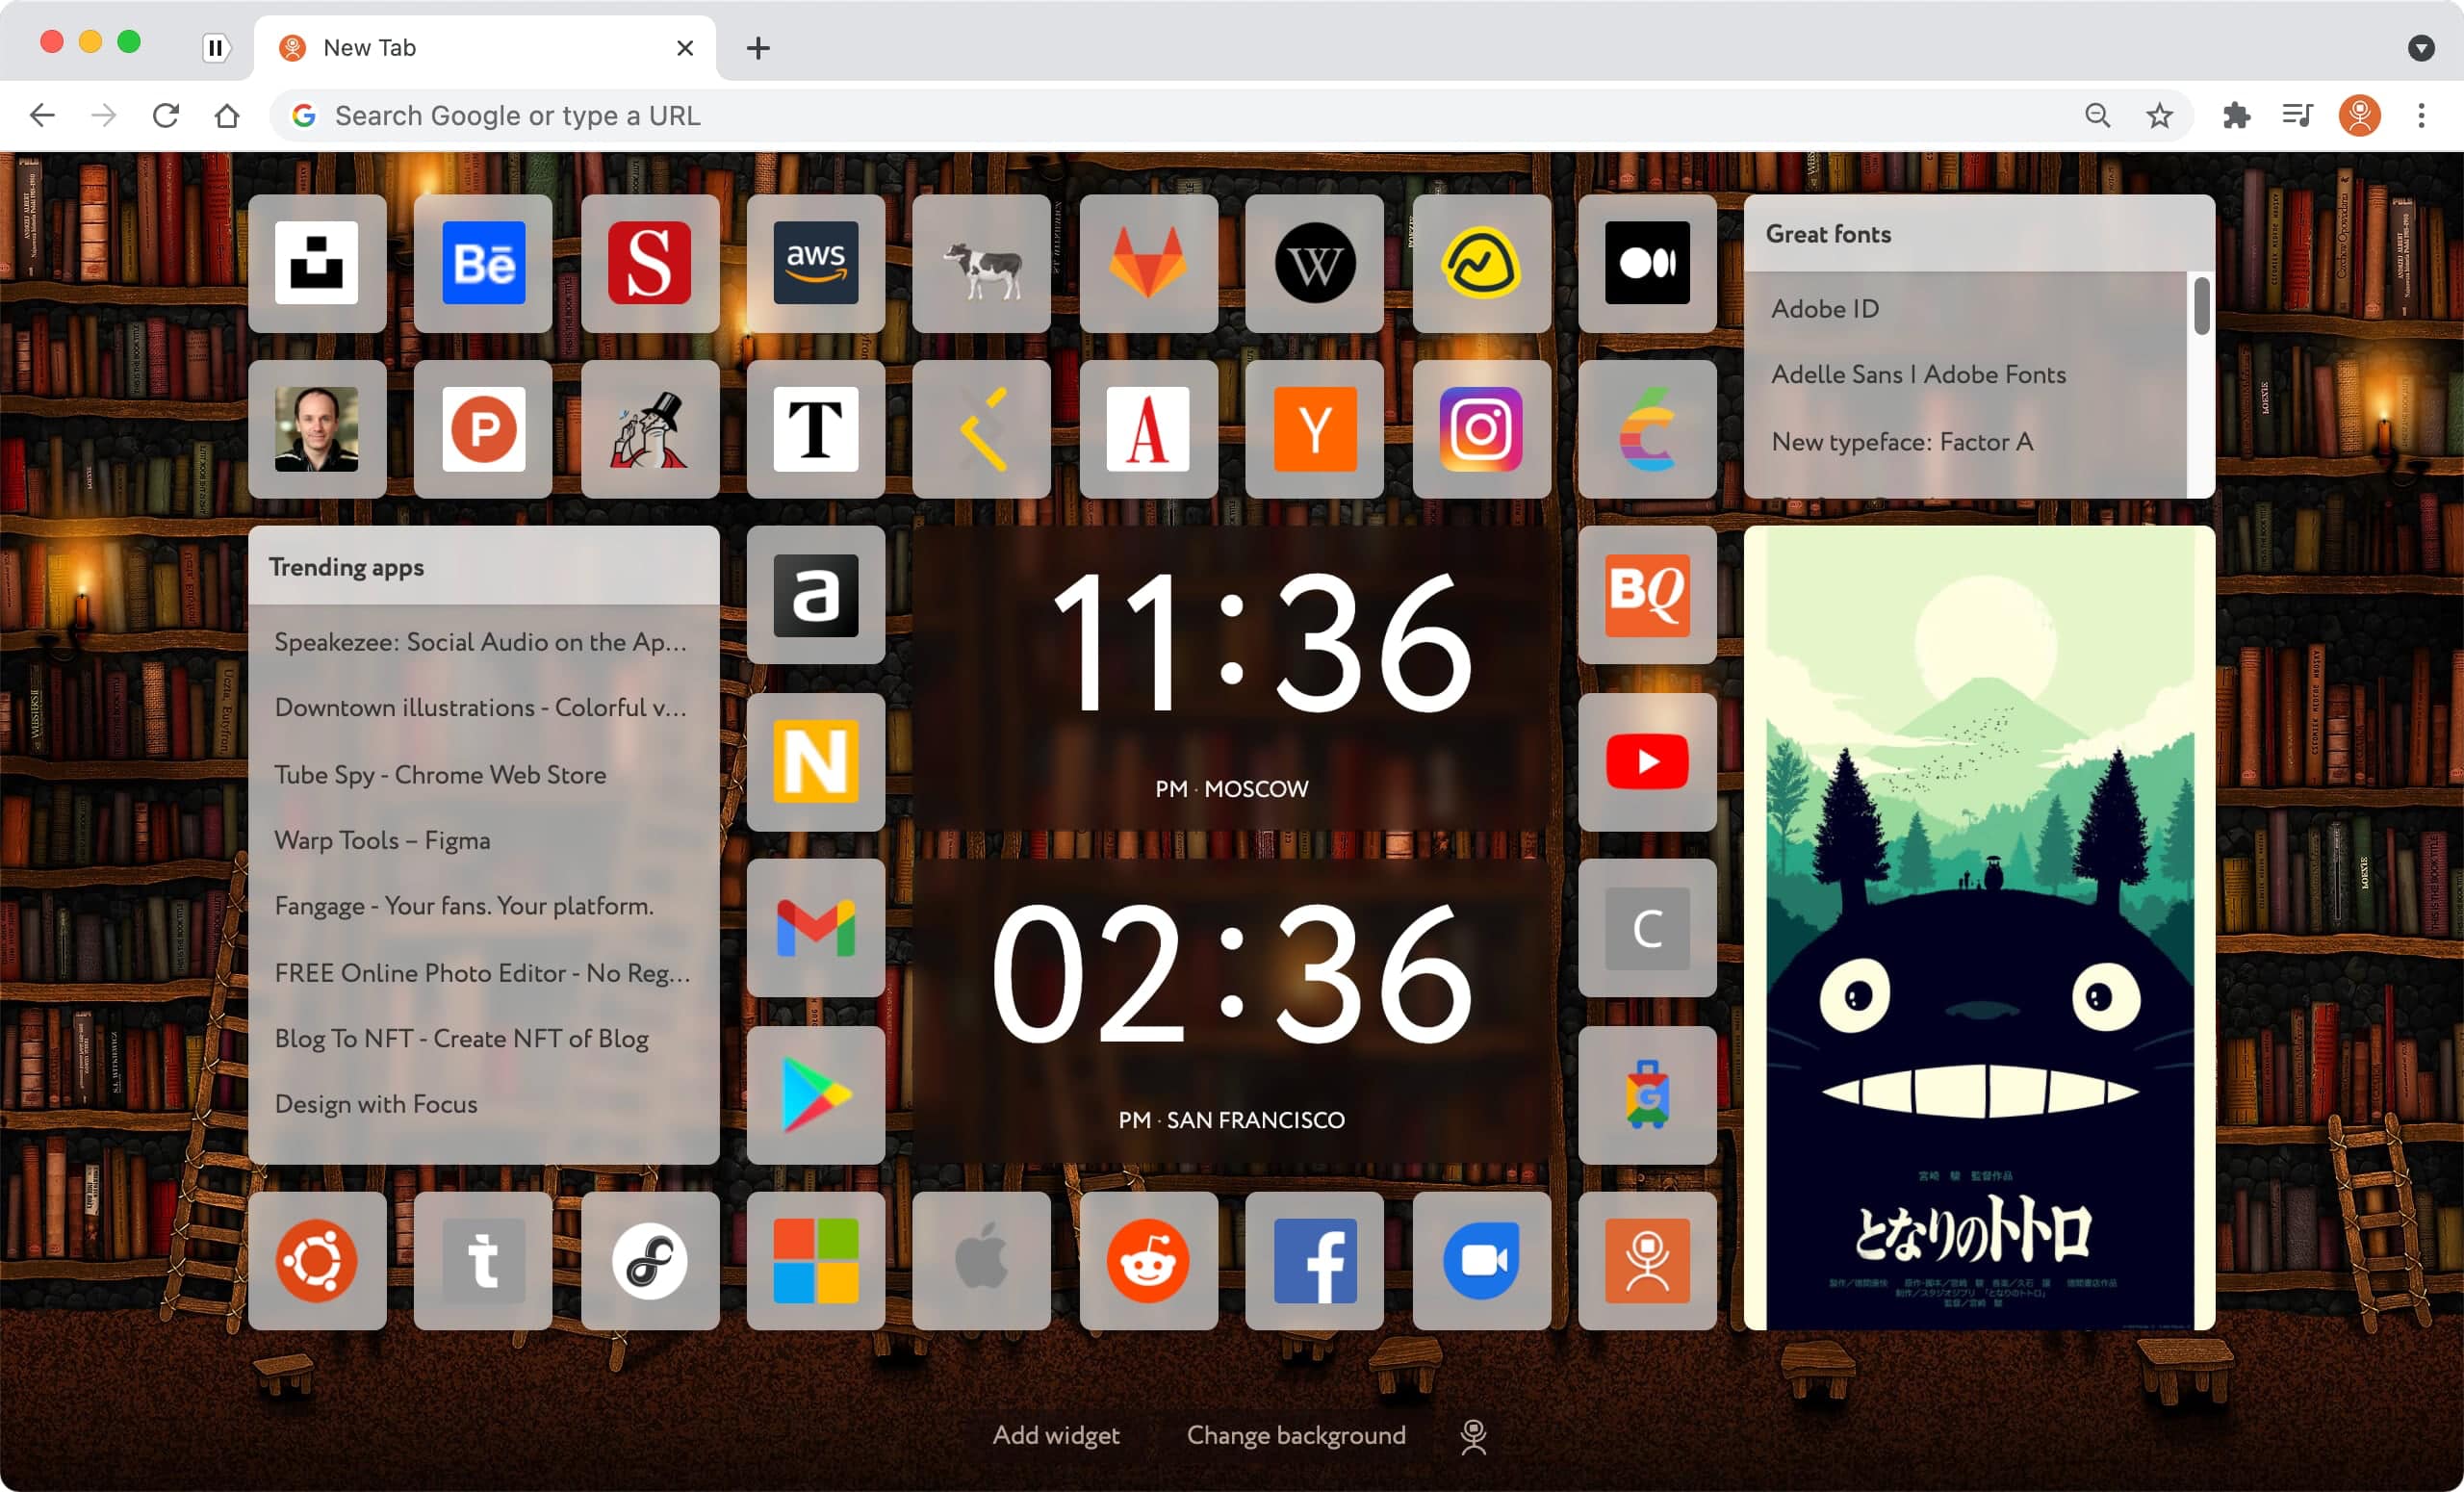Open the Tumblr shortcut tile
Screen dimensions: 2464x1492
coord(483,1261)
